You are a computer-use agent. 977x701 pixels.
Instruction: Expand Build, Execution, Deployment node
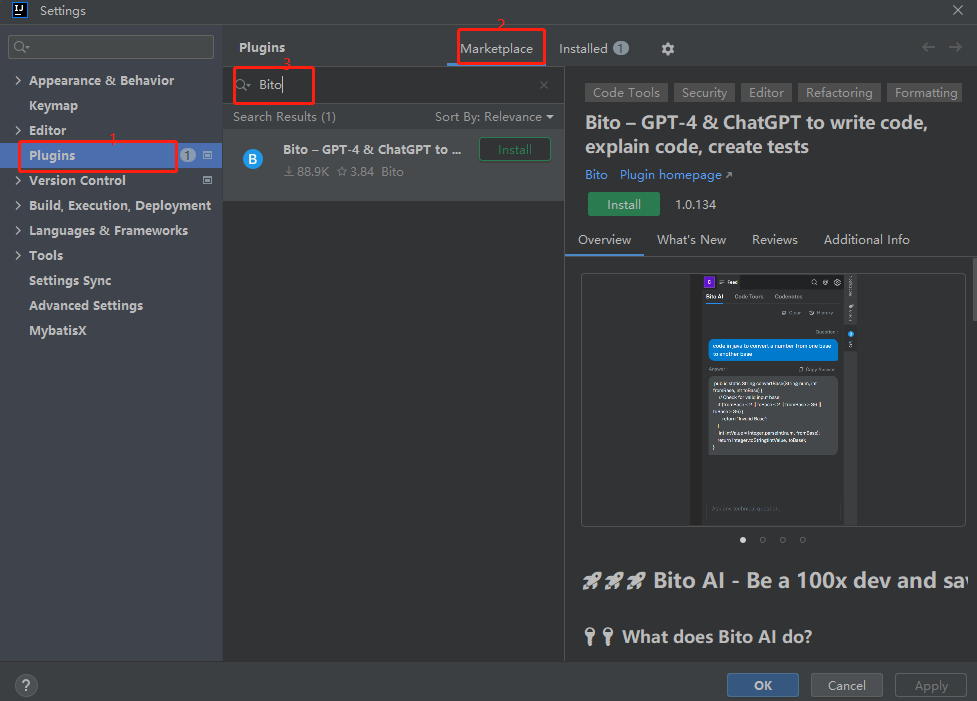pyautogui.click(x=17, y=205)
